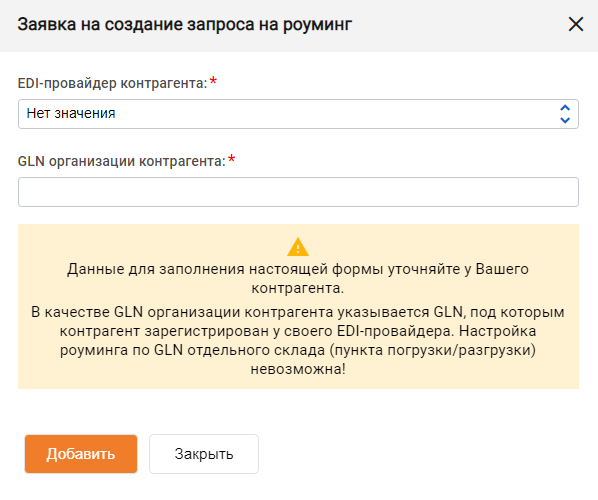Viewport: 598px width, 500px height.
Task: Click the 'GLN организации контрагента:' label
Action: pyautogui.click(x=122, y=161)
